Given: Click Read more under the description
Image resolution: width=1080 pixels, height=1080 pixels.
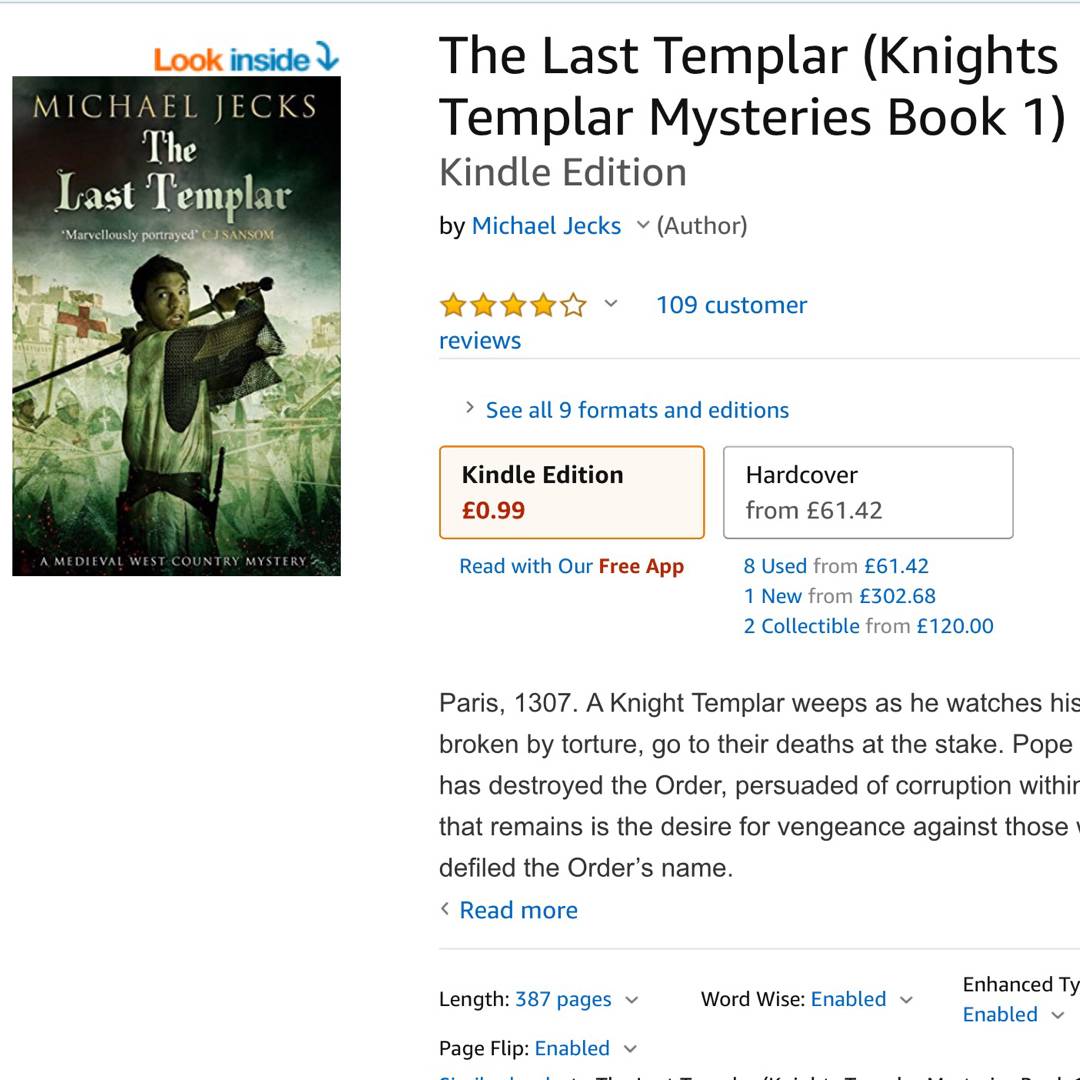Looking at the screenshot, I should (518, 910).
